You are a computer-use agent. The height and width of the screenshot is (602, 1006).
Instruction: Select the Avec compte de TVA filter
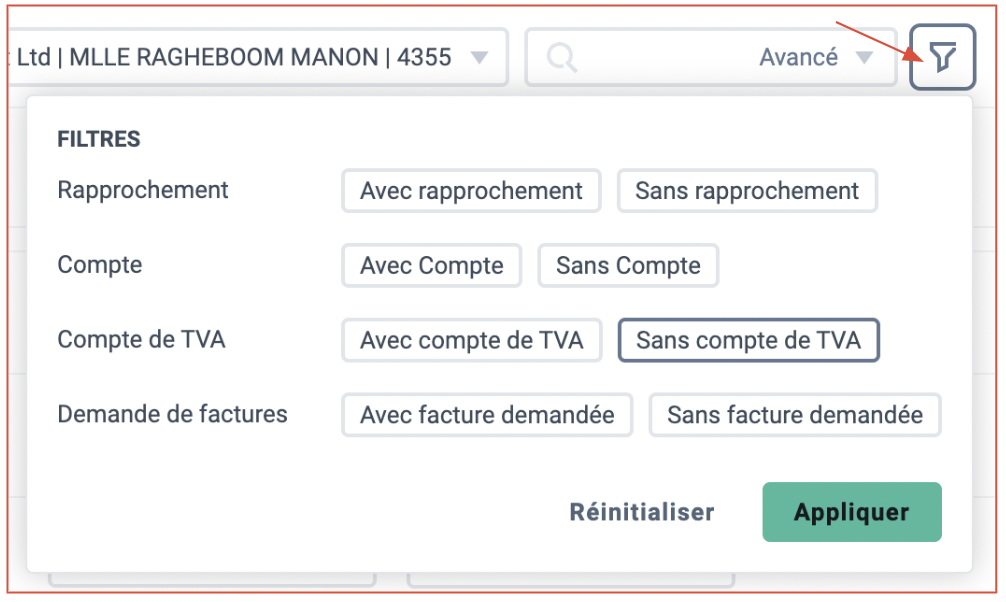click(472, 340)
